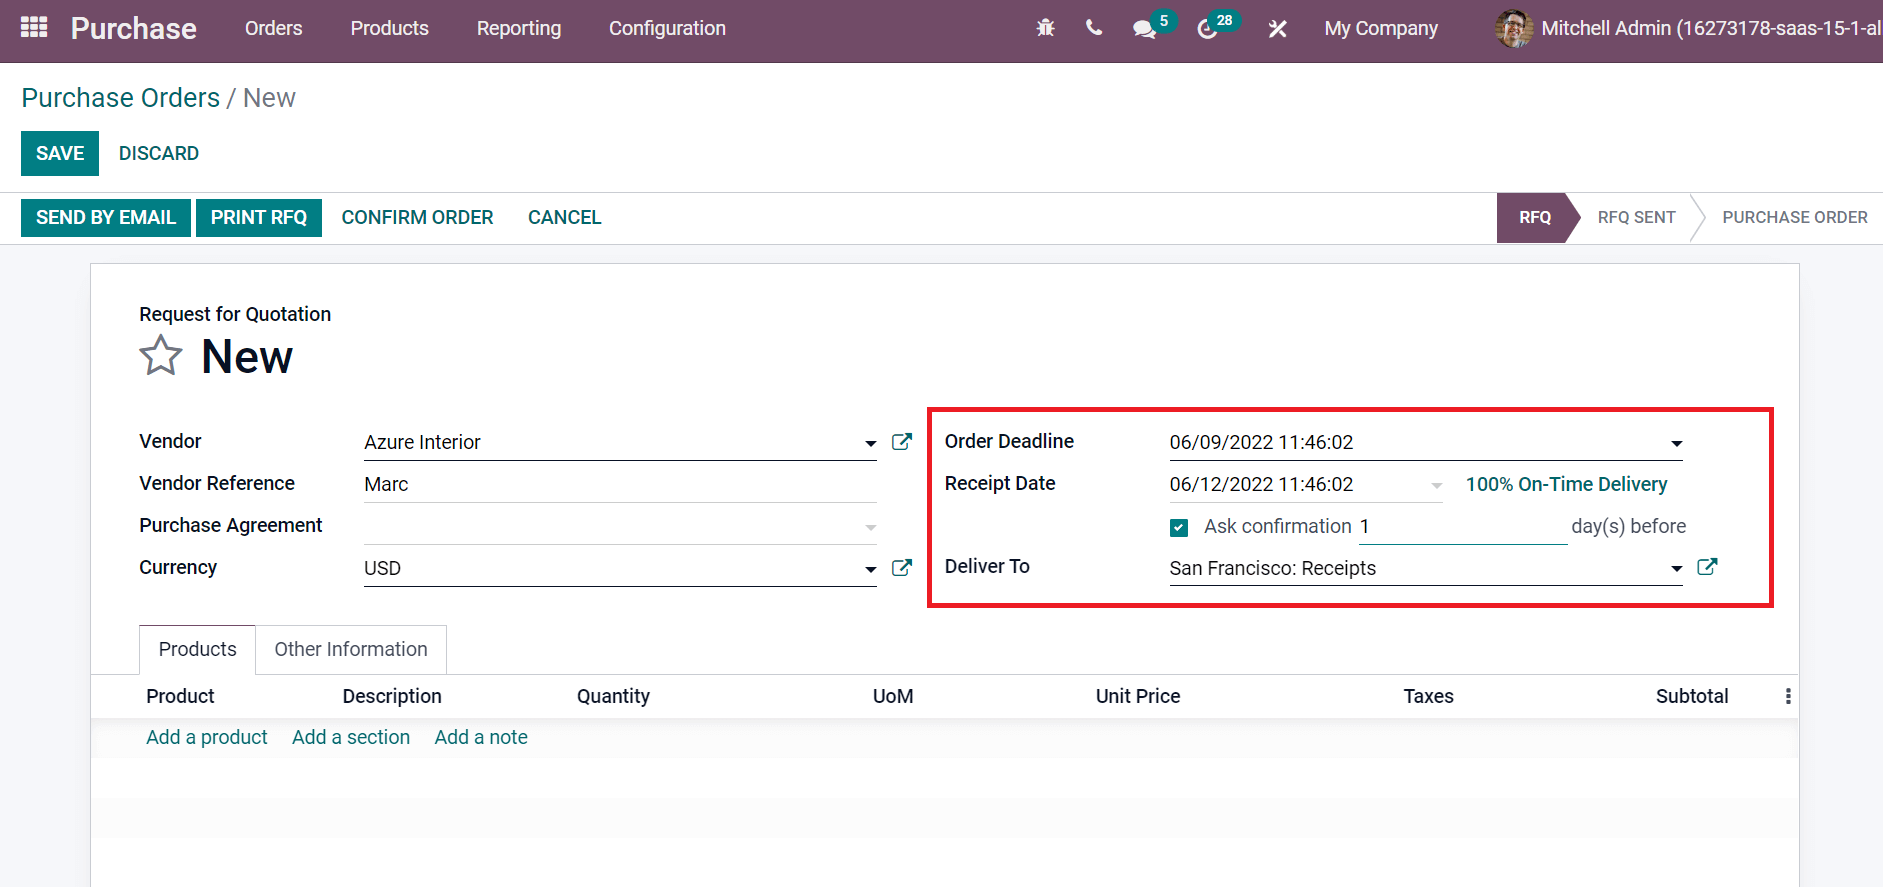The height and width of the screenshot is (887, 1883).
Task: Click the Quantity column header
Action: click(613, 696)
